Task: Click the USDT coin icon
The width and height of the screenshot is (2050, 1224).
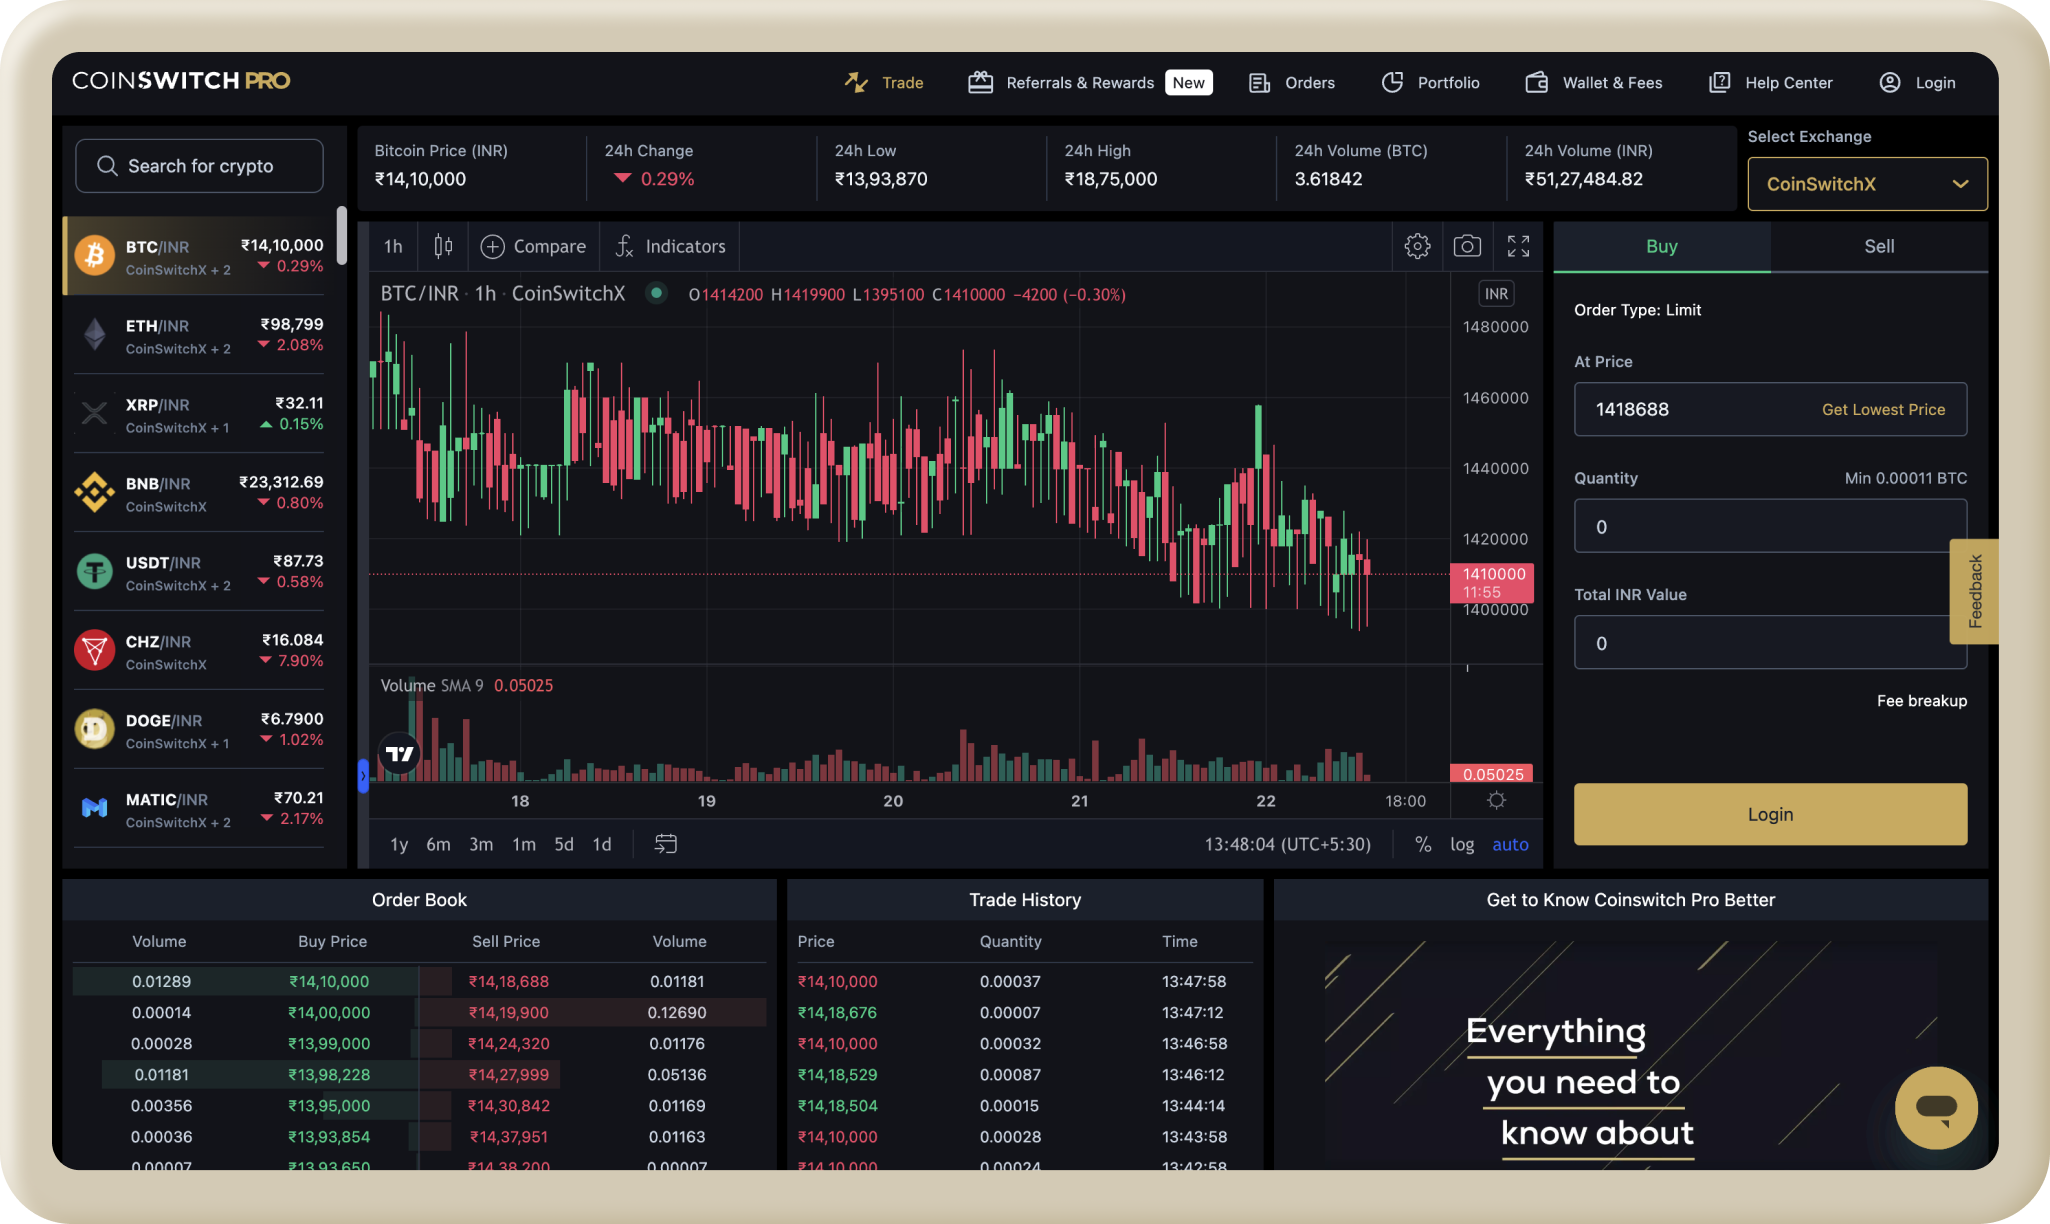Action: click(95, 571)
